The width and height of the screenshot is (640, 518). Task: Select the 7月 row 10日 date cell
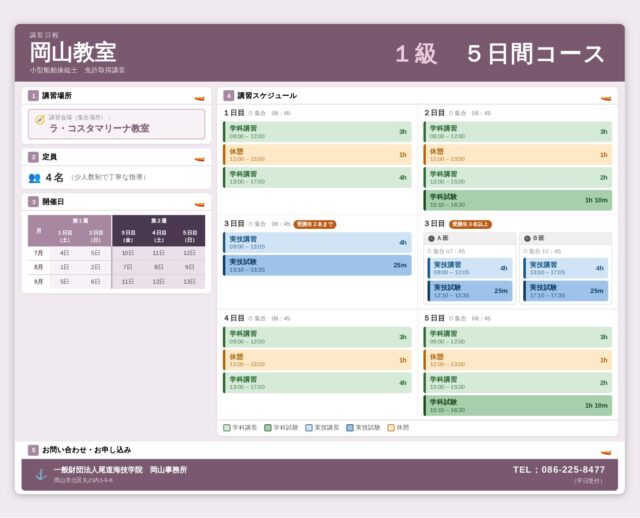point(128,253)
